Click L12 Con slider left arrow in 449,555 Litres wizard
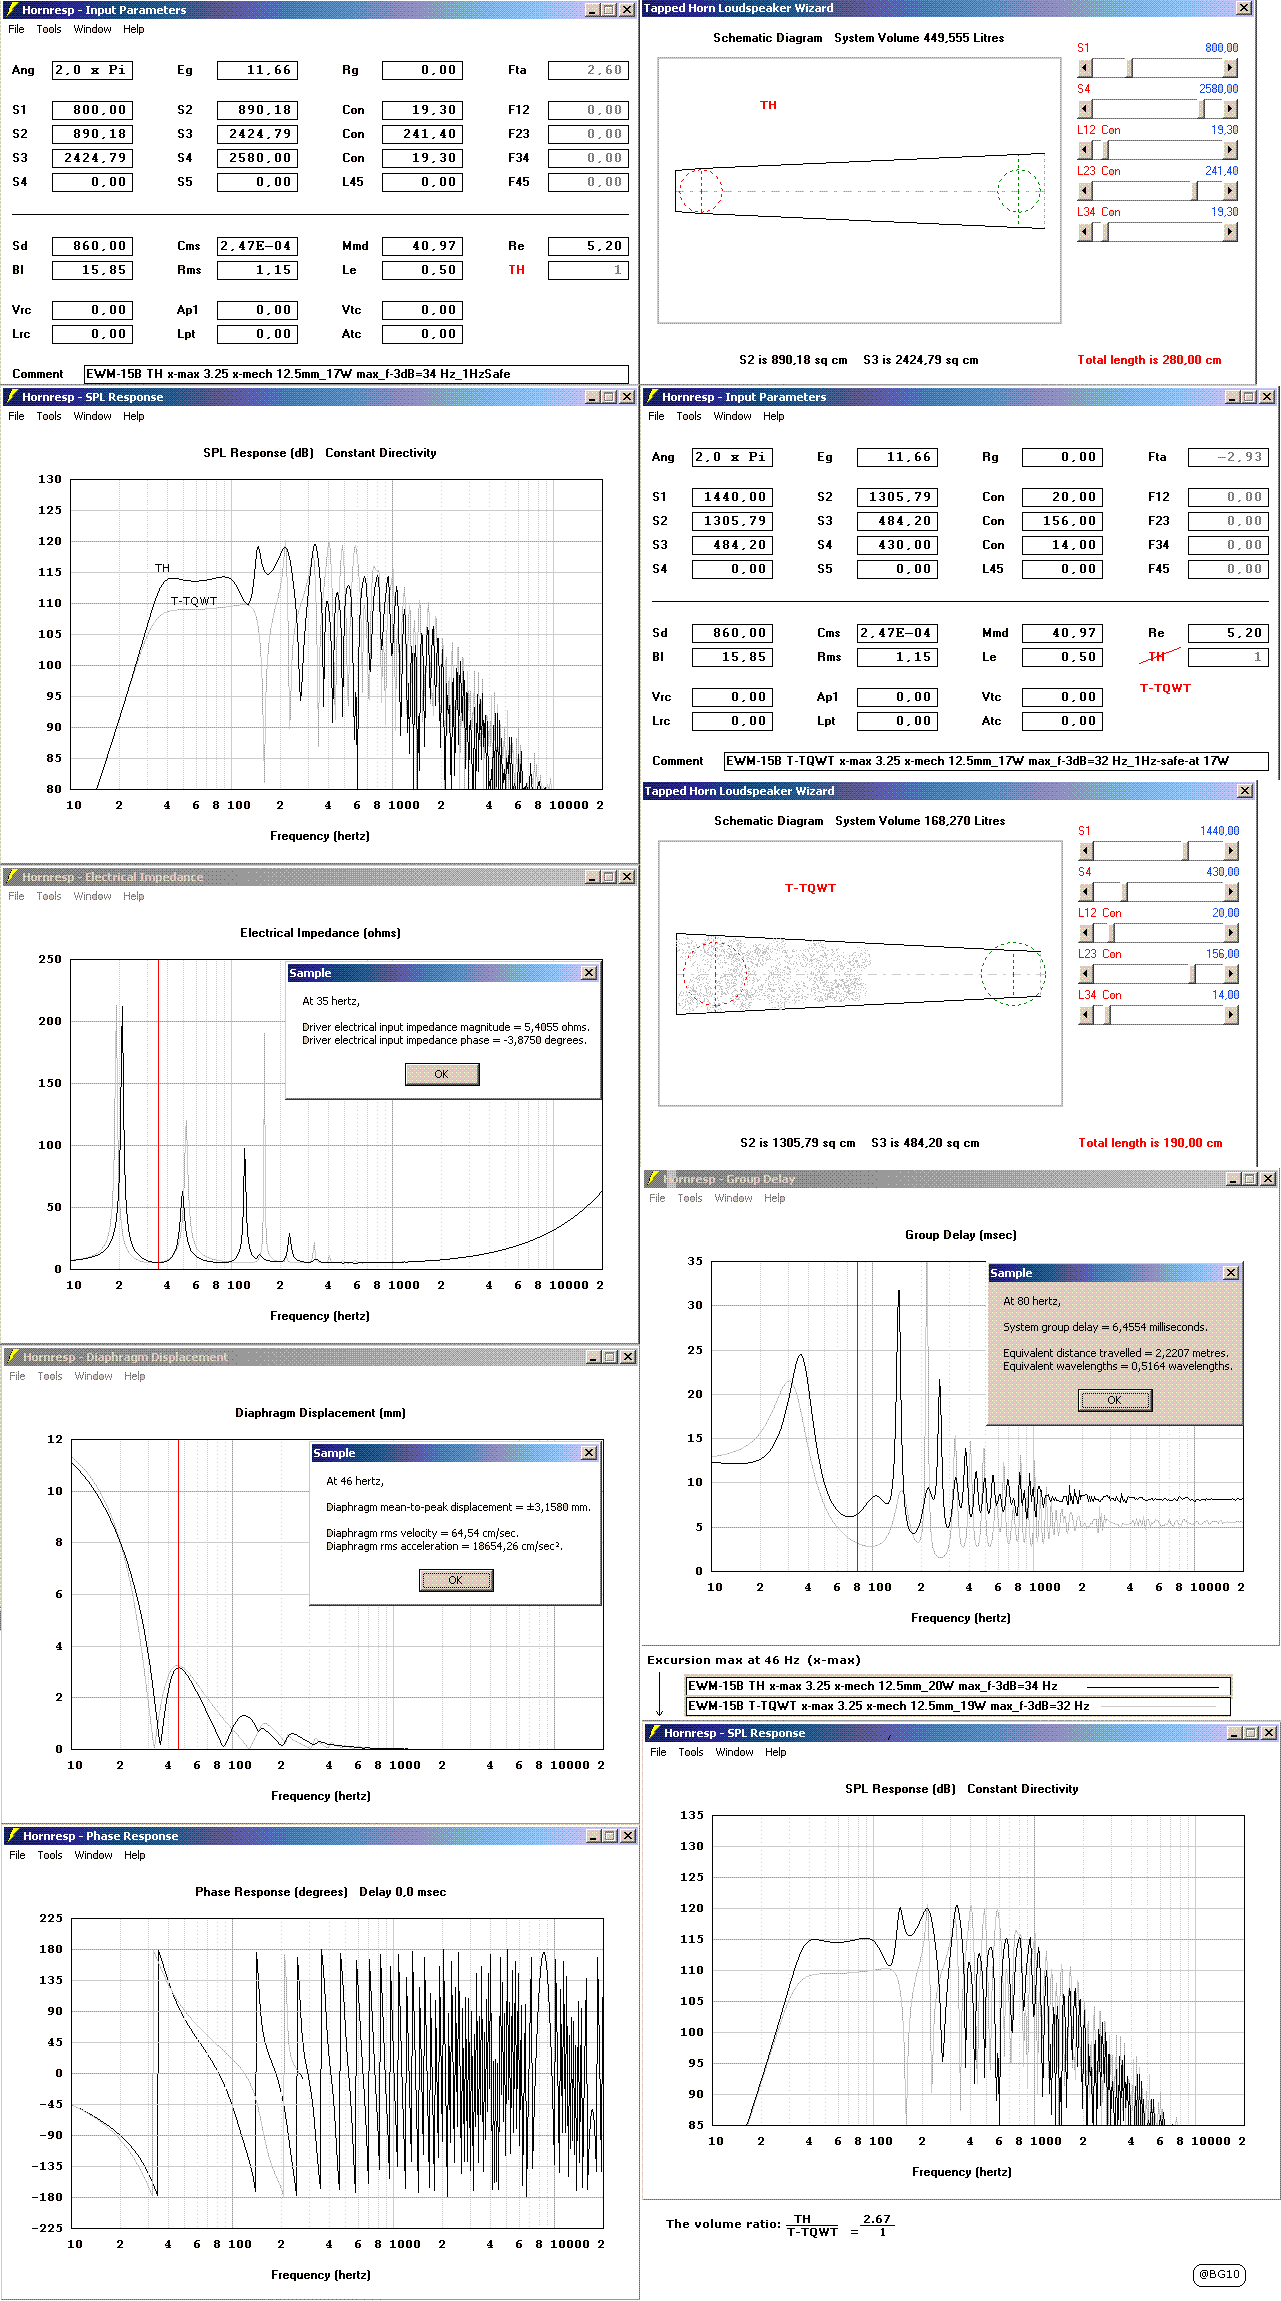This screenshot has height=2301, width=1281. click(x=1085, y=150)
